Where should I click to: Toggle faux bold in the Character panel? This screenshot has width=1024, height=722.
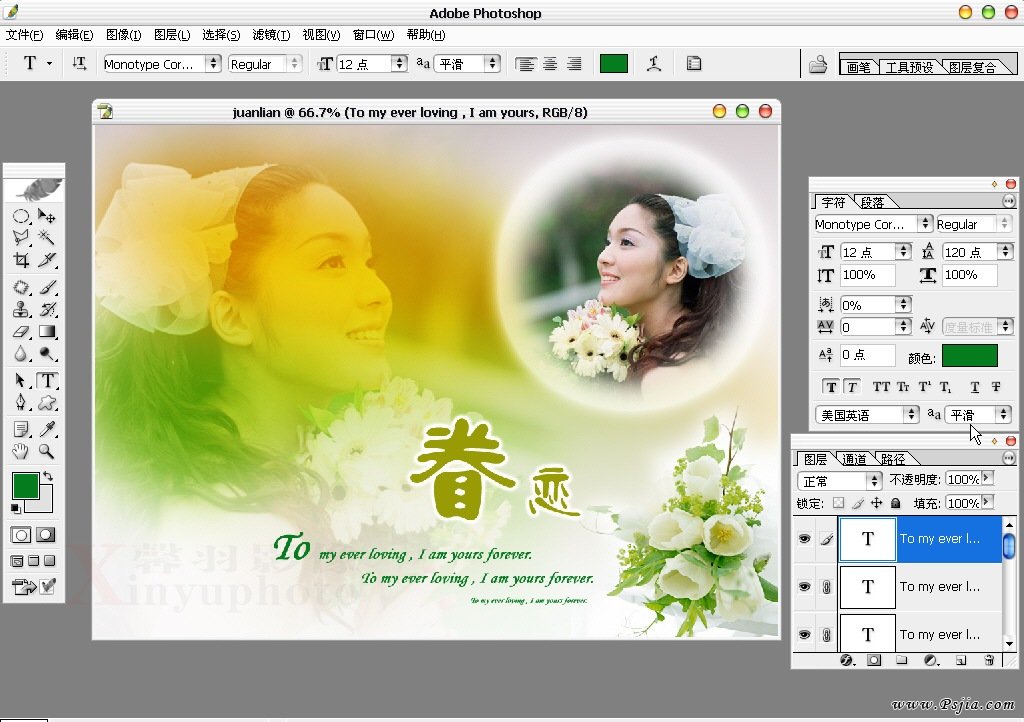(831, 387)
